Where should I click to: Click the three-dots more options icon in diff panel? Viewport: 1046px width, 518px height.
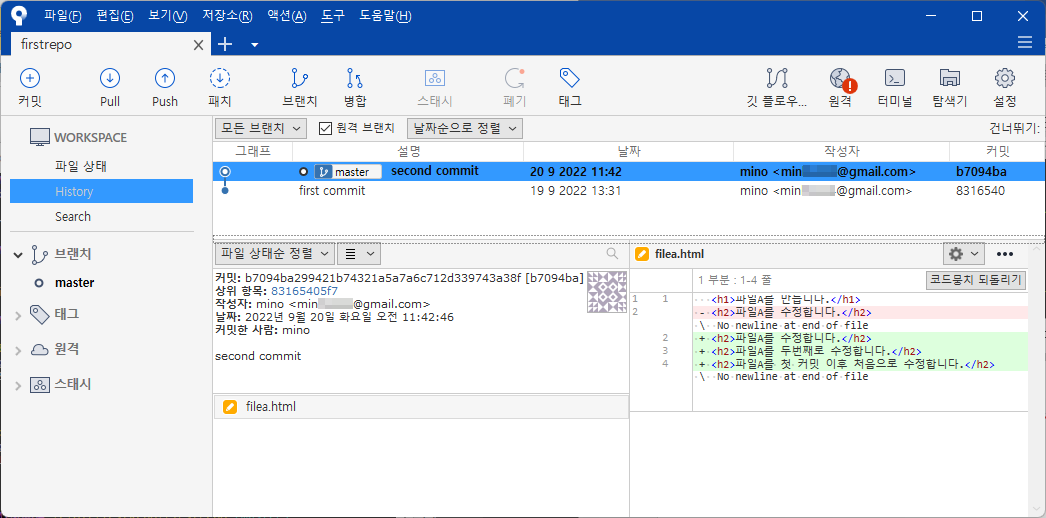pos(1005,254)
